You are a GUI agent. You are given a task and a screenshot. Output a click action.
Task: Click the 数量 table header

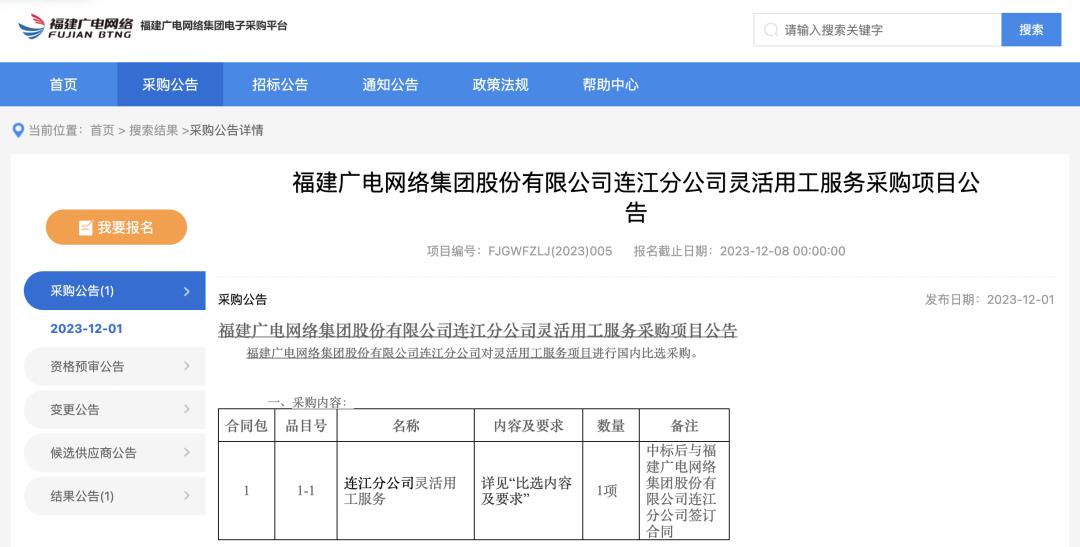(x=611, y=426)
